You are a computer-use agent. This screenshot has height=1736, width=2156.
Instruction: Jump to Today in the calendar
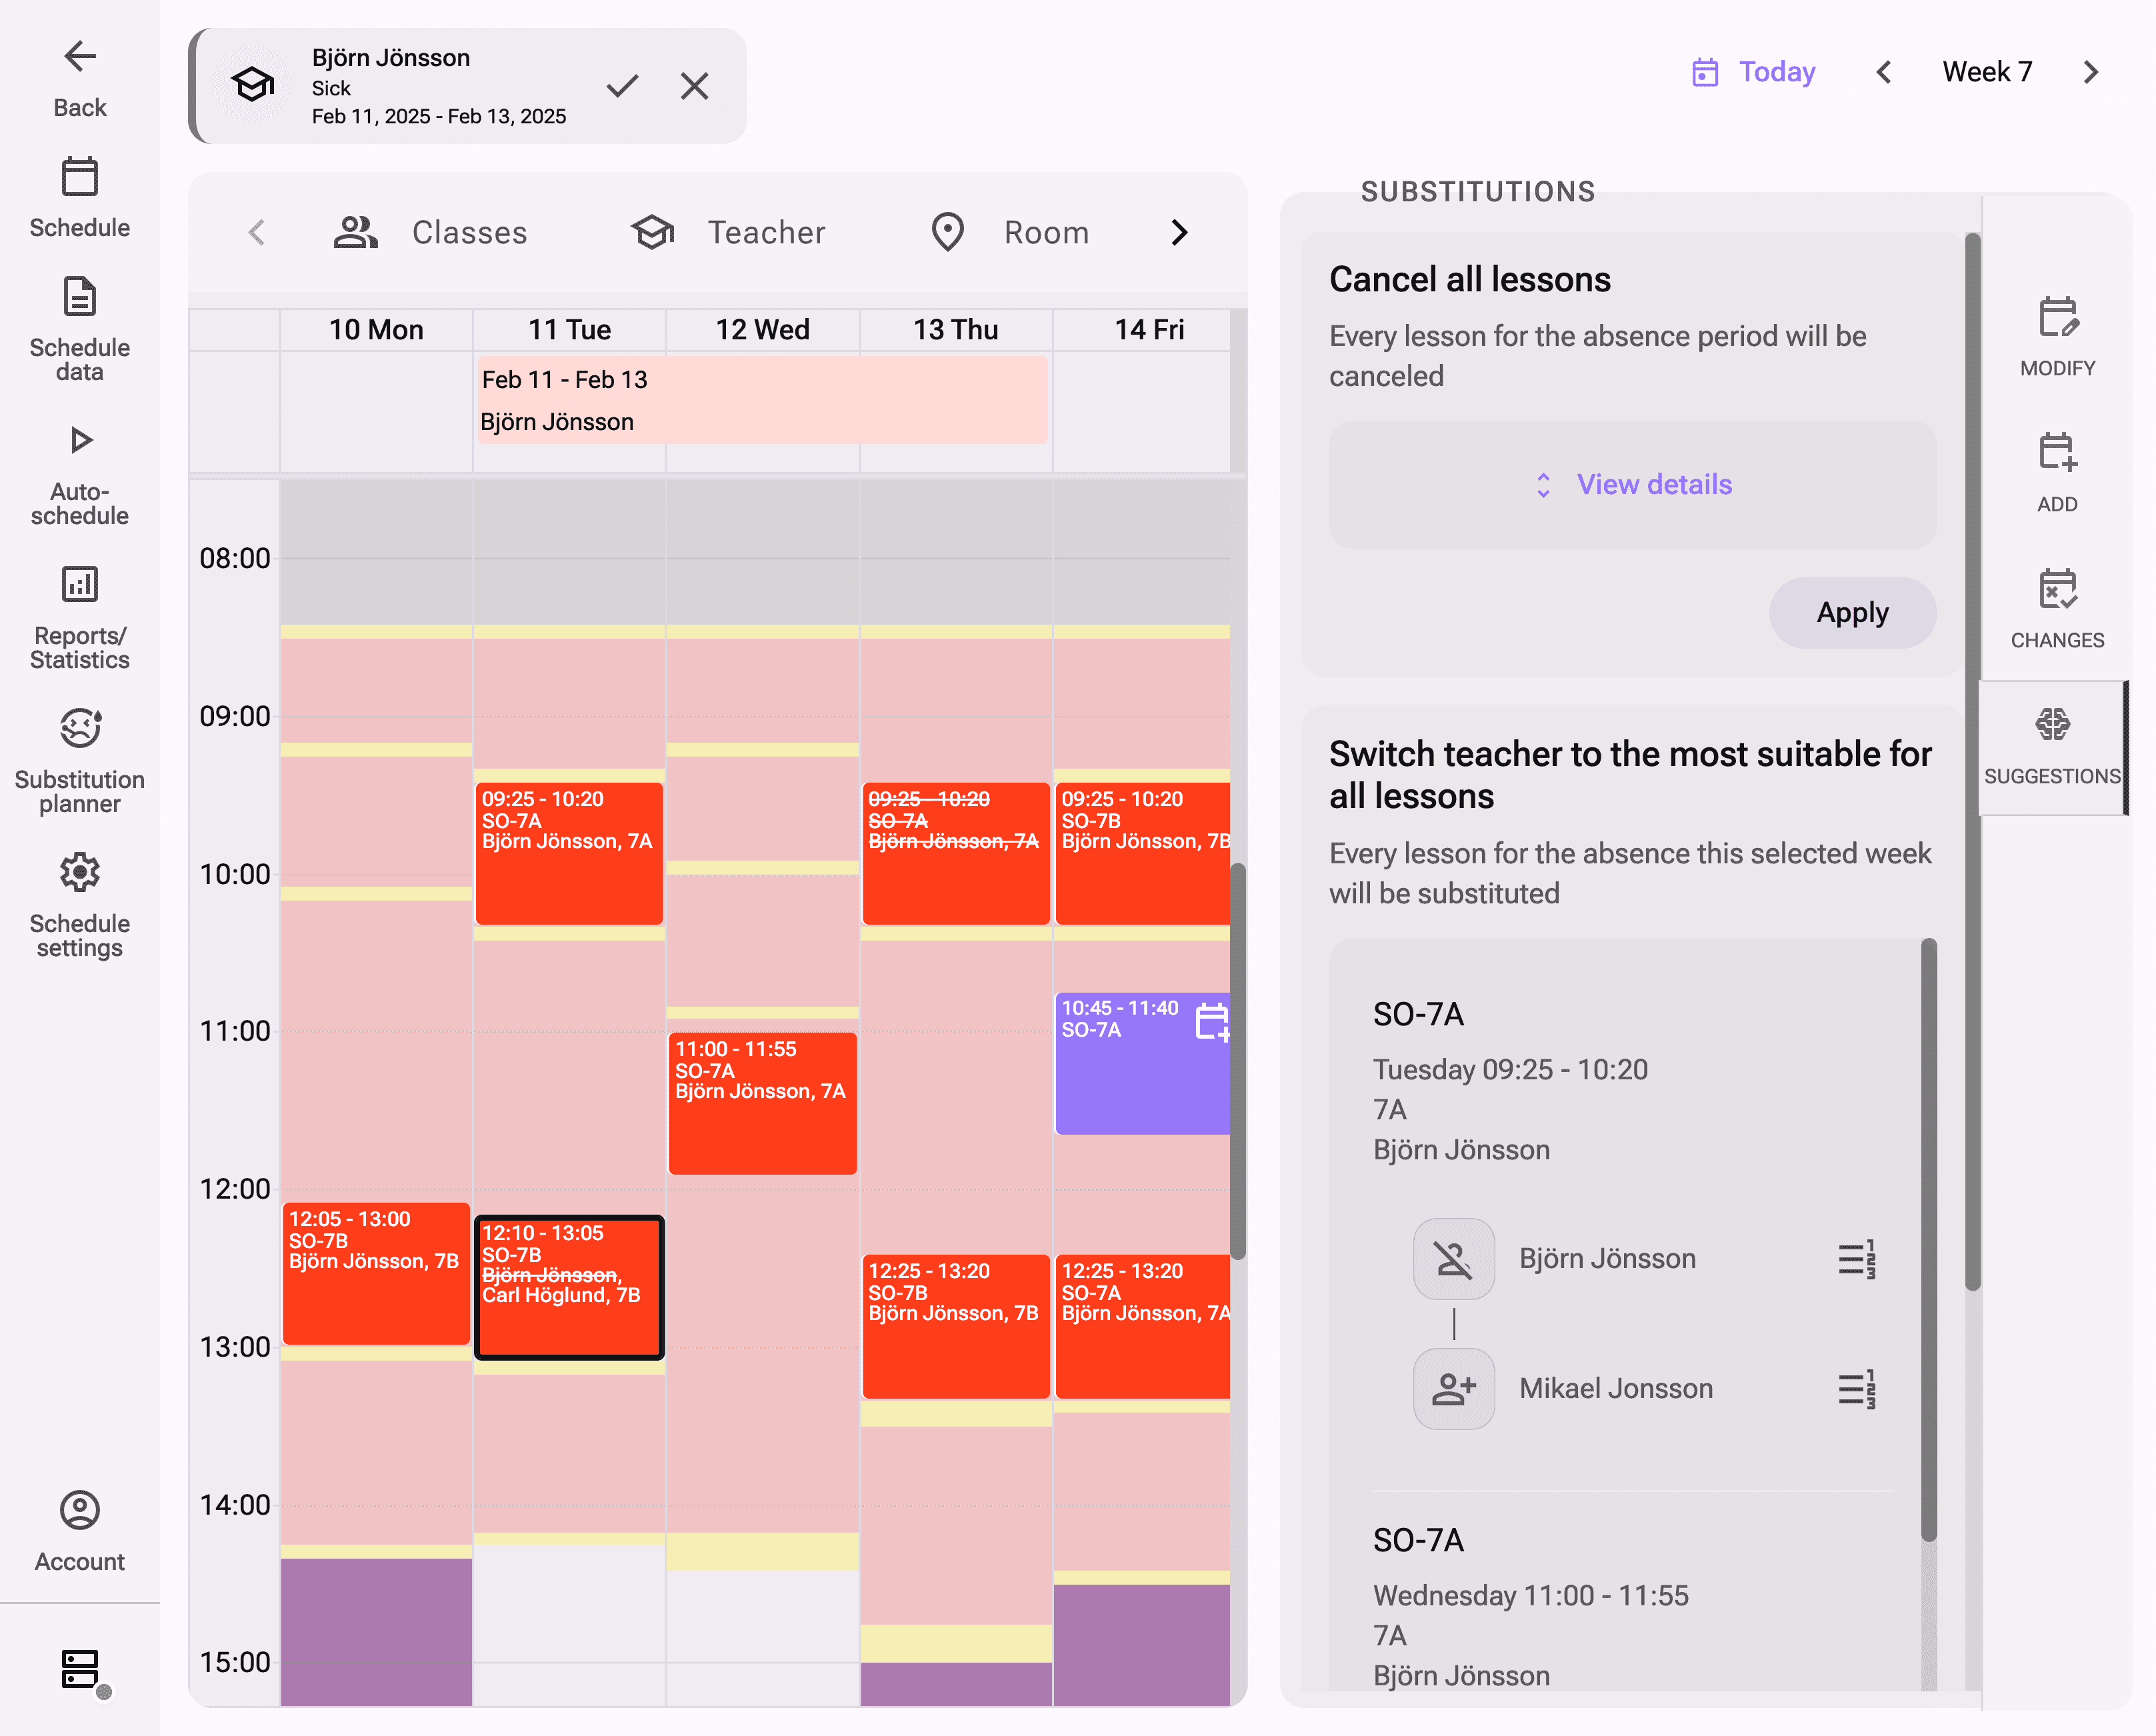point(1754,72)
